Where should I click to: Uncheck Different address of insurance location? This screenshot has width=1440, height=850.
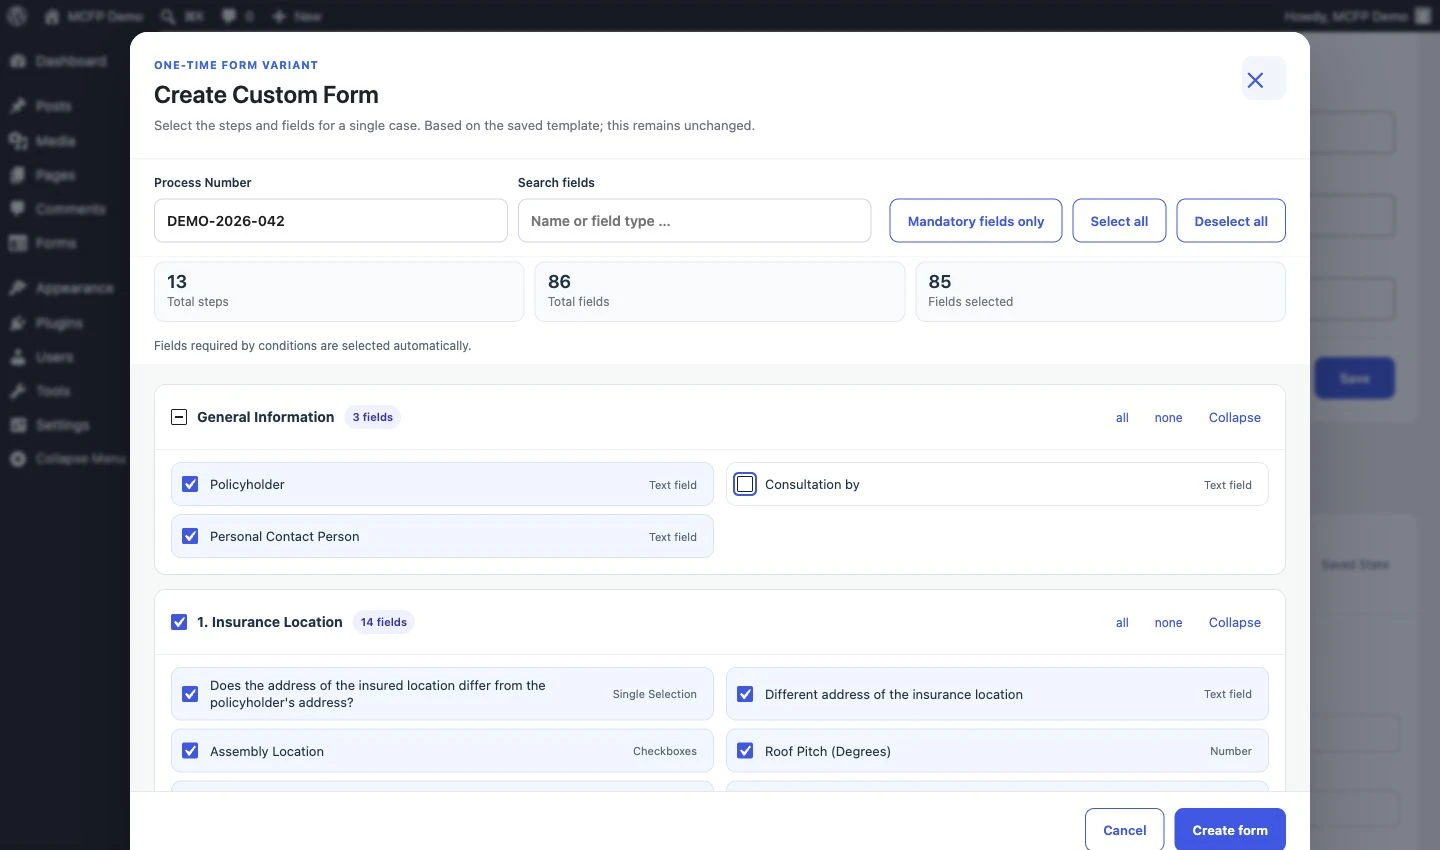(745, 694)
